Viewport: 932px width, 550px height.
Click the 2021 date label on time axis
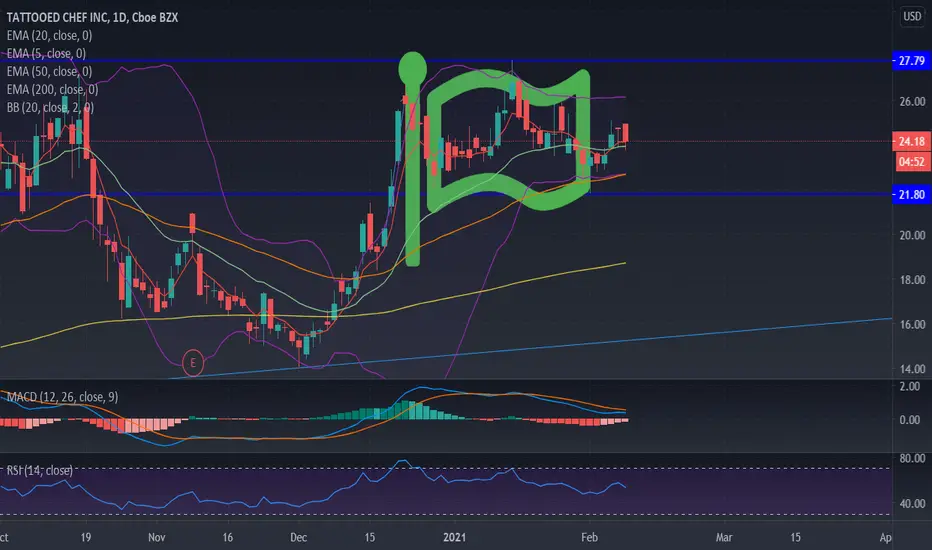tap(455, 538)
